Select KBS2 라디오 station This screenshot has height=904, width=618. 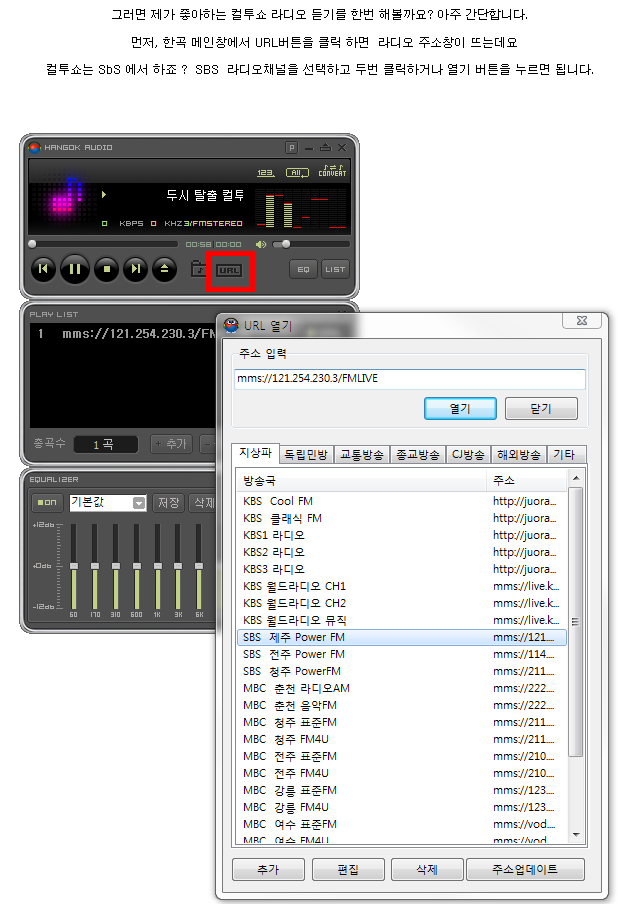(x=402, y=552)
